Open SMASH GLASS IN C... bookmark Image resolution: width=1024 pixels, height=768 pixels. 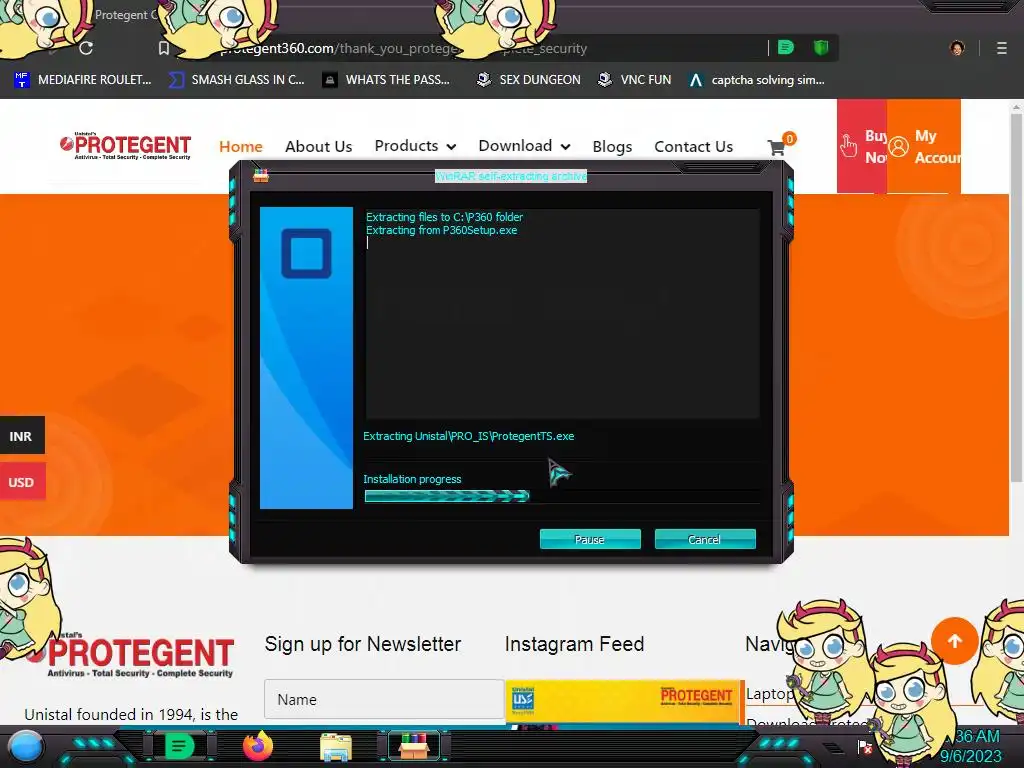point(237,80)
